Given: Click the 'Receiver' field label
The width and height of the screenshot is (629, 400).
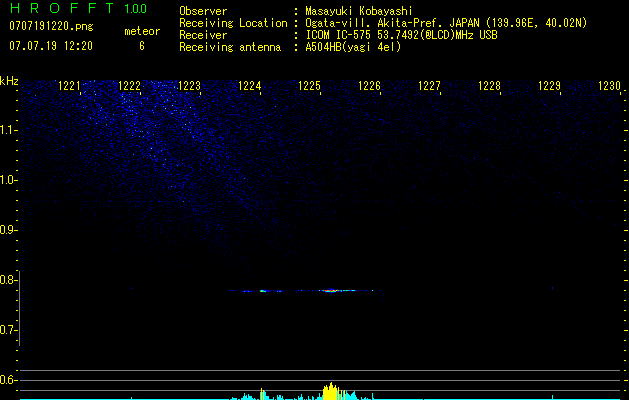Looking at the screenshot, I should point(203,35).
